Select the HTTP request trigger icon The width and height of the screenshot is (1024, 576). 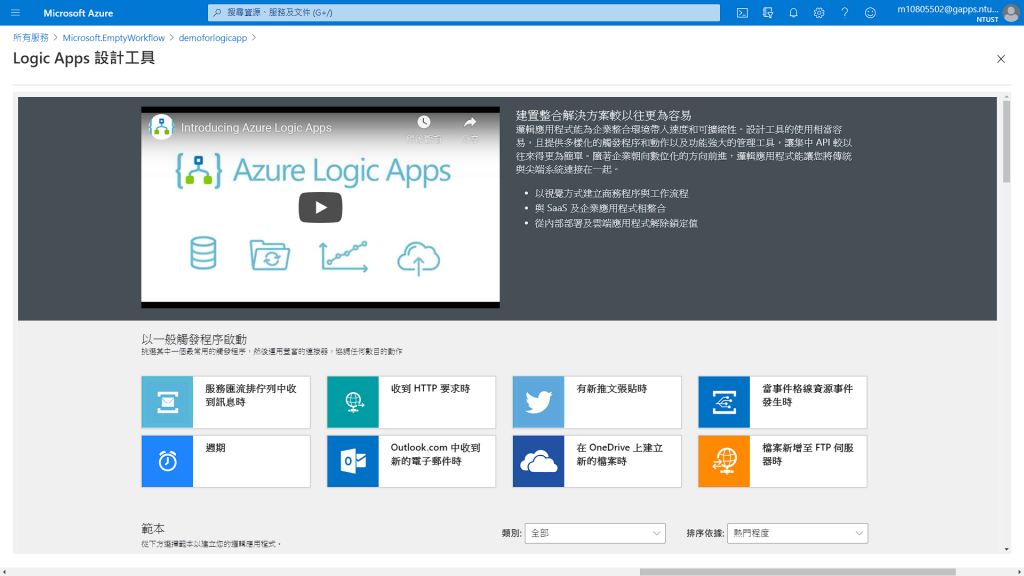[353, 402]
